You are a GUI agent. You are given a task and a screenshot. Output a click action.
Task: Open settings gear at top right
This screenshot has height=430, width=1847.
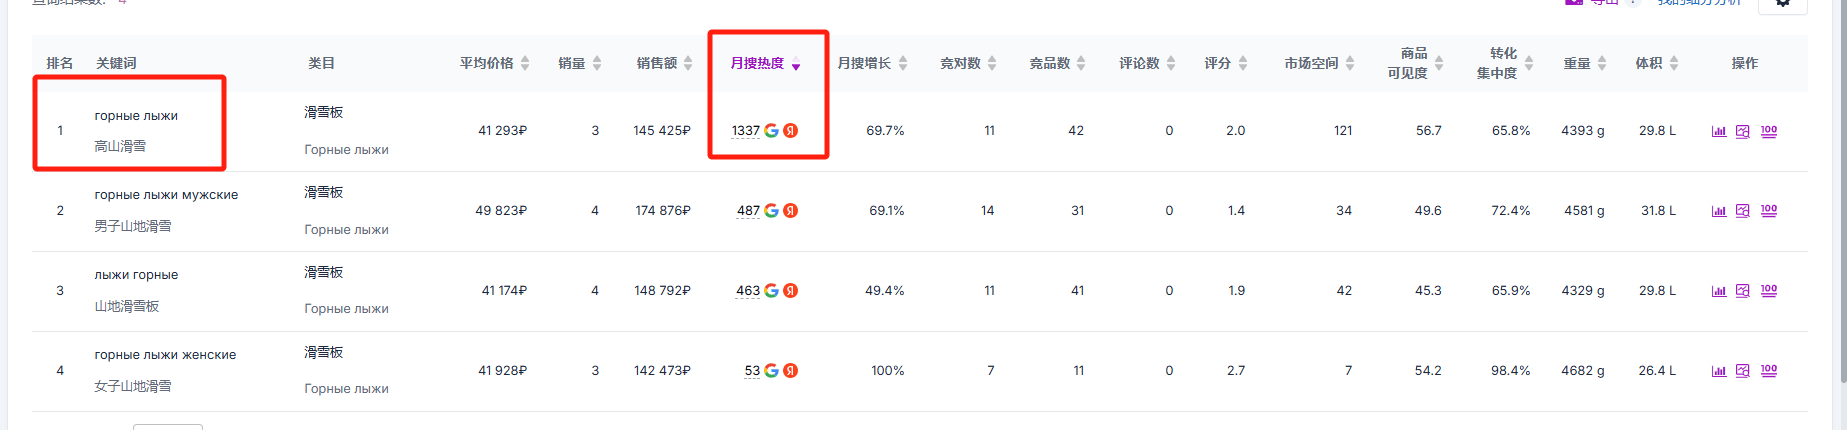(x=1783, y=3)
